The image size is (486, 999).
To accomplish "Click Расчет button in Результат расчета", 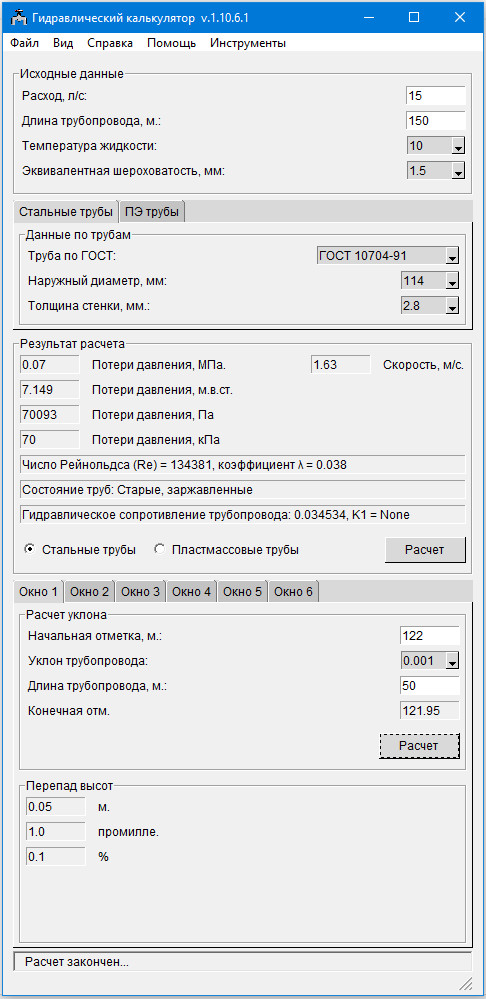I will pos(425,549).
